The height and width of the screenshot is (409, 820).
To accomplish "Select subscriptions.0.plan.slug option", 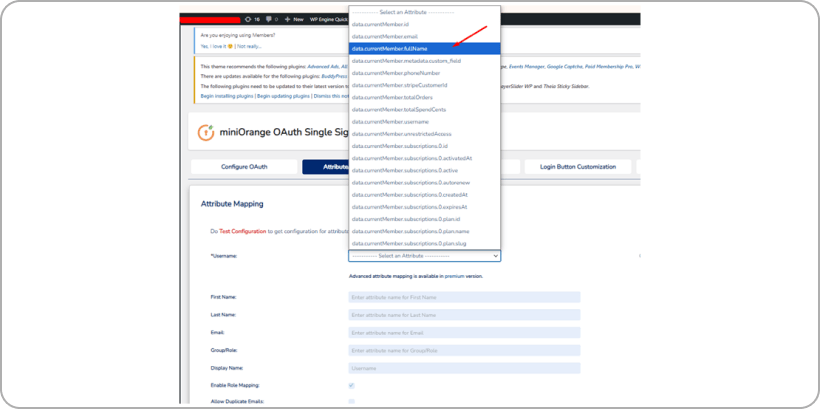I will [425, 243].
